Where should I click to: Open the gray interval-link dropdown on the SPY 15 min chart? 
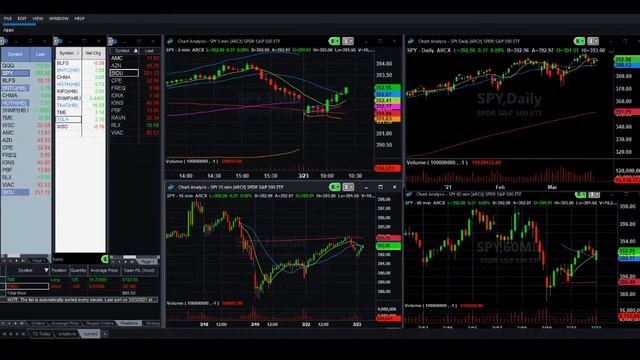pyautogui.click(x=348, y=187)
